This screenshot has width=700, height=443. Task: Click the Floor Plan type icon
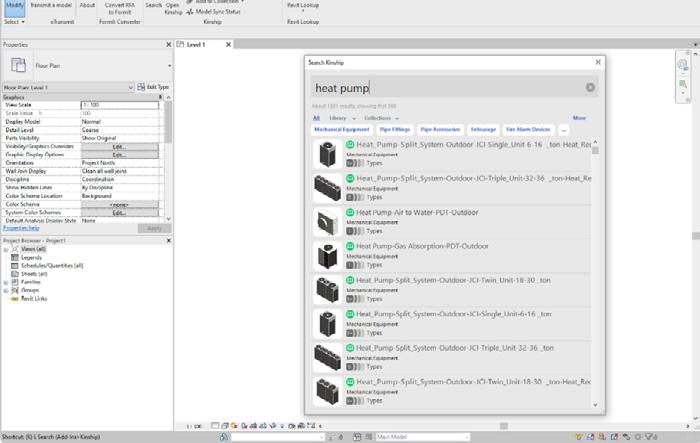pos(18,65)
